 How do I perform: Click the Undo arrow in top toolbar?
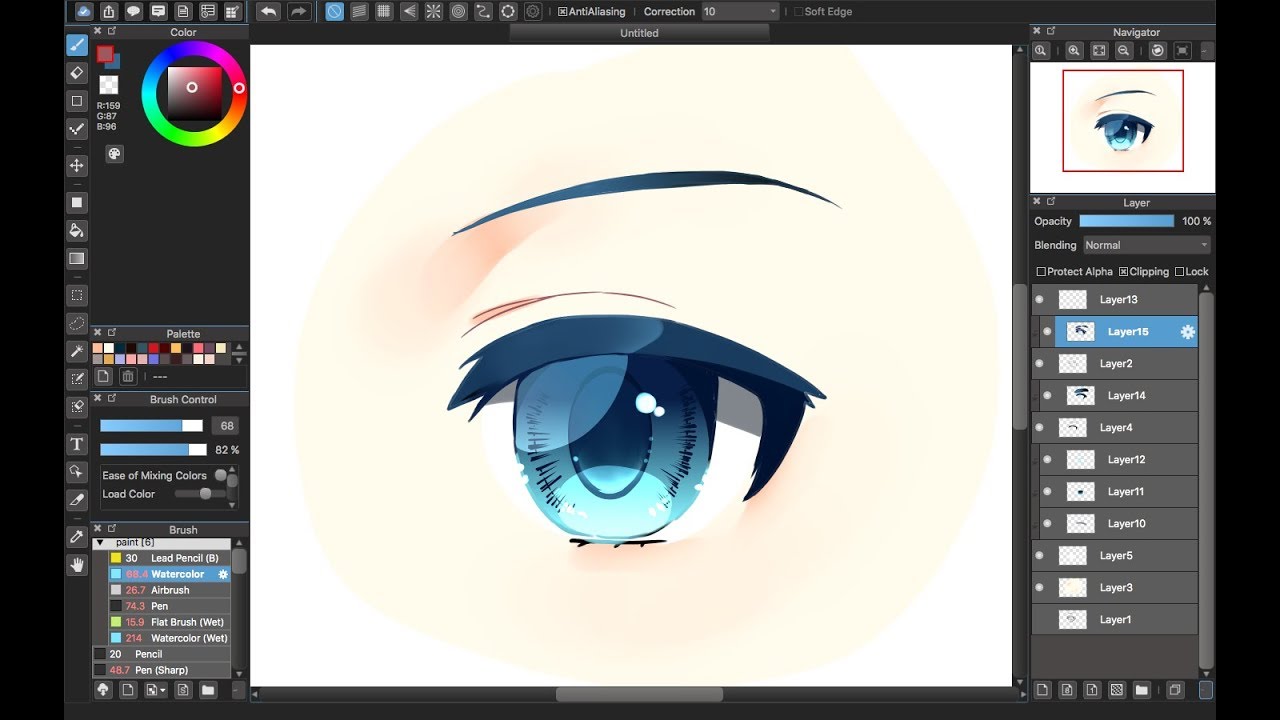point(268,12)
